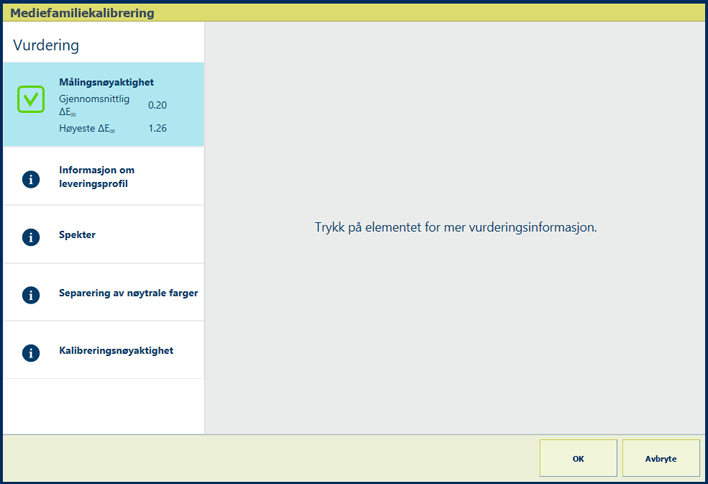Click the info icon beside Informasjon om leveringsprofil
708x484 pixels.
click(x=31, y=179)
